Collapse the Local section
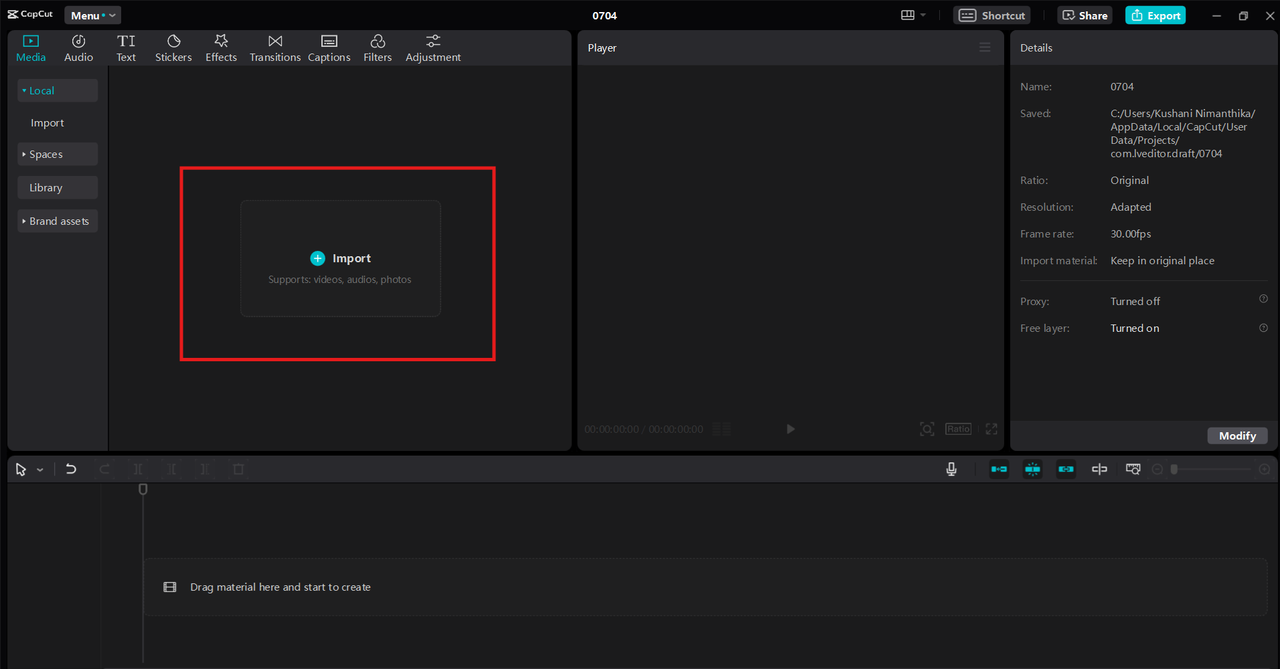The image size is (1280, 669). coord(57,90)
